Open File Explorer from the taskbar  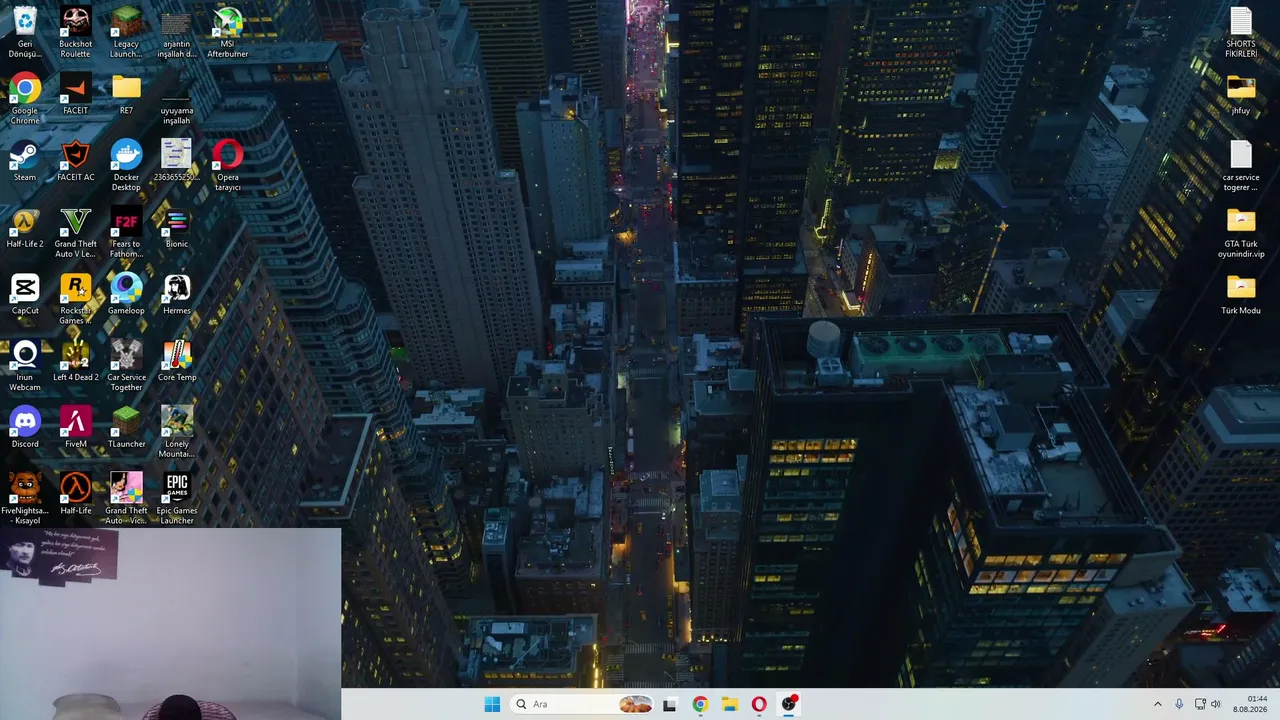729,704
